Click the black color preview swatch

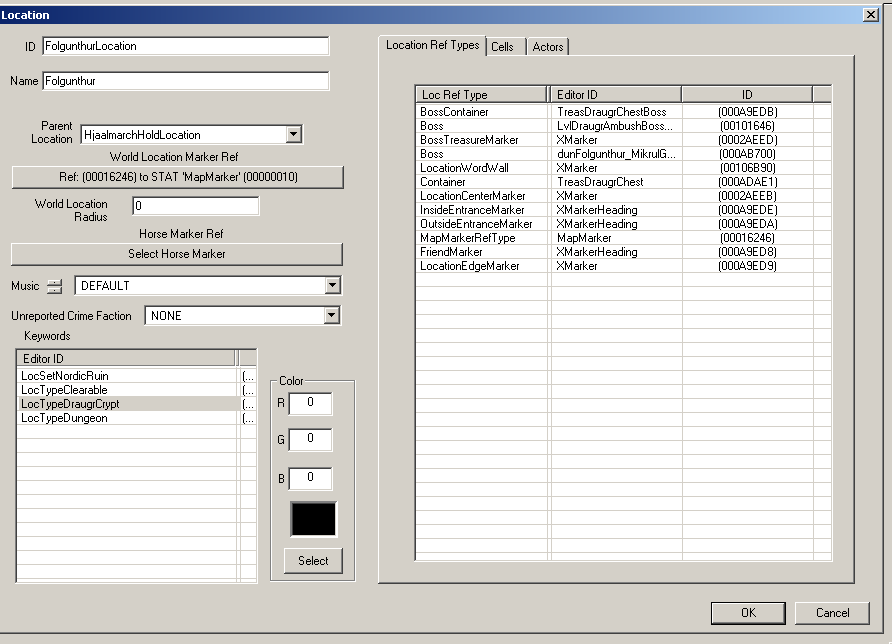click(x=313, y=519)
